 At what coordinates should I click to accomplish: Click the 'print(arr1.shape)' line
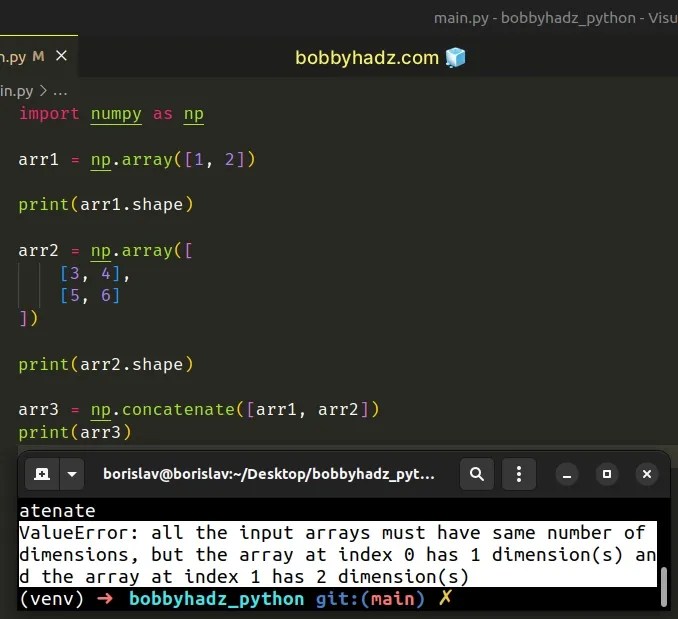[106, 204]
